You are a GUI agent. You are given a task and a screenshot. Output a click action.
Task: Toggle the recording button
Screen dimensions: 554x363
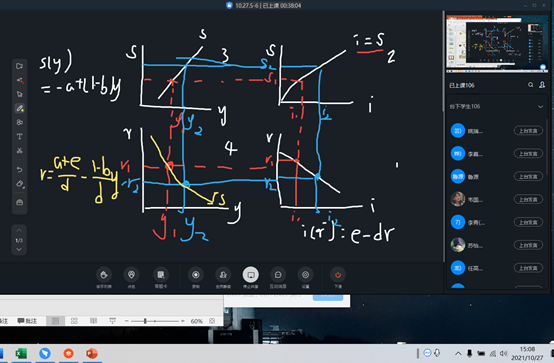196,275
